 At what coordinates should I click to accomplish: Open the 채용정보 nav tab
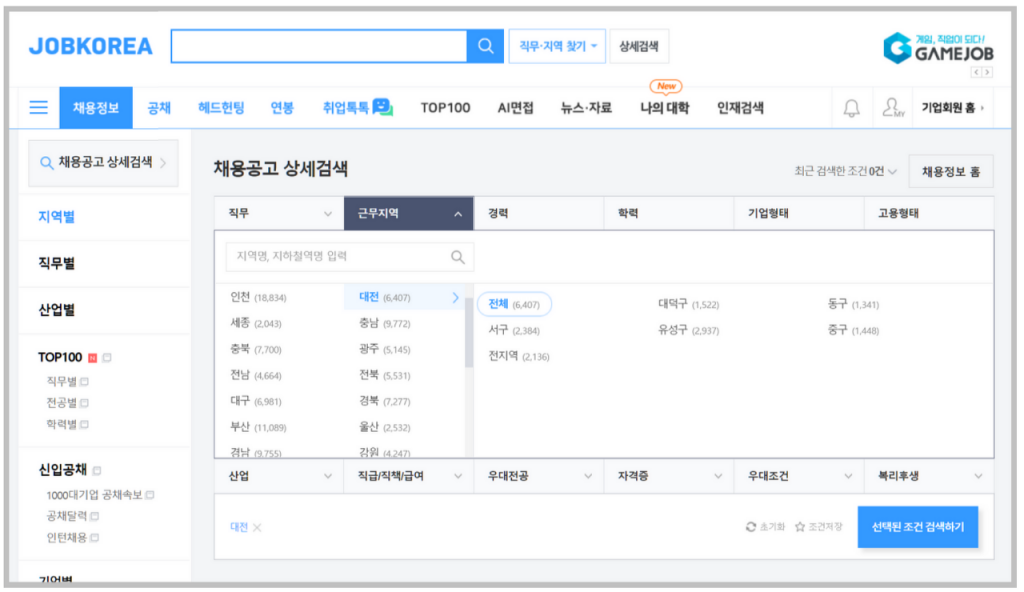96,108
